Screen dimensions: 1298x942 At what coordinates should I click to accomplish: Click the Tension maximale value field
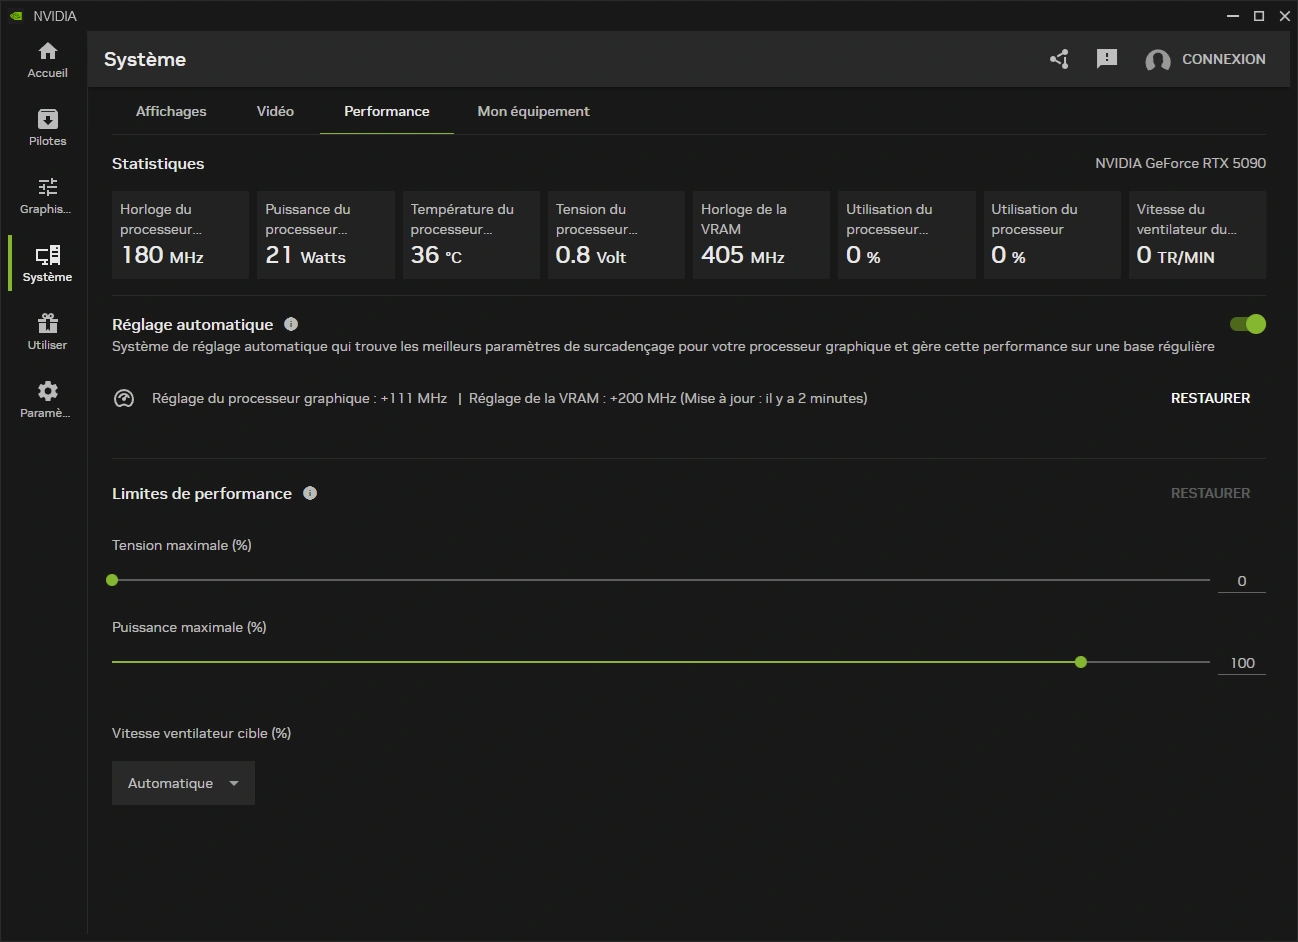pos(1242,581)
